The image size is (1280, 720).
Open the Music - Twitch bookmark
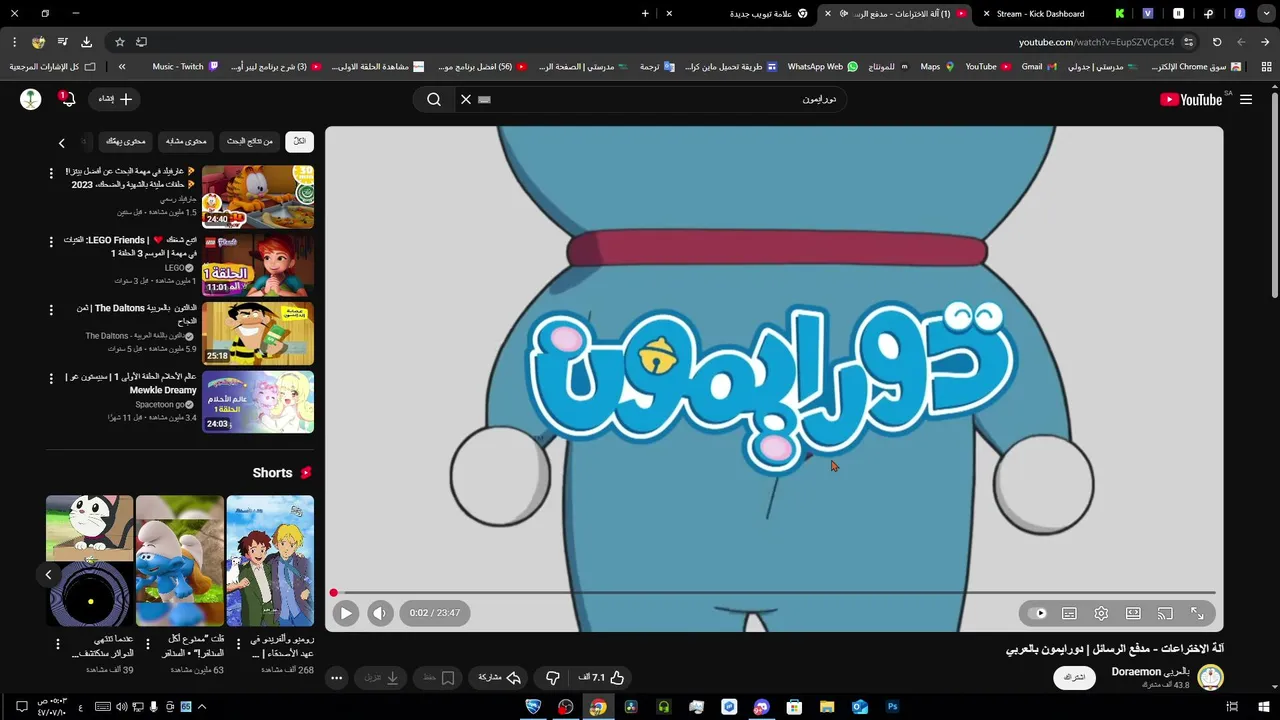[x=185, y=67]
